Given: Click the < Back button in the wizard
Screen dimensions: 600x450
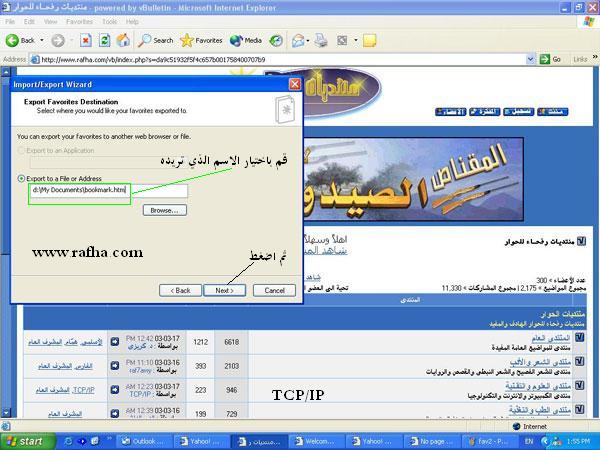Looking at the screenshot, I should click(180, 290).
